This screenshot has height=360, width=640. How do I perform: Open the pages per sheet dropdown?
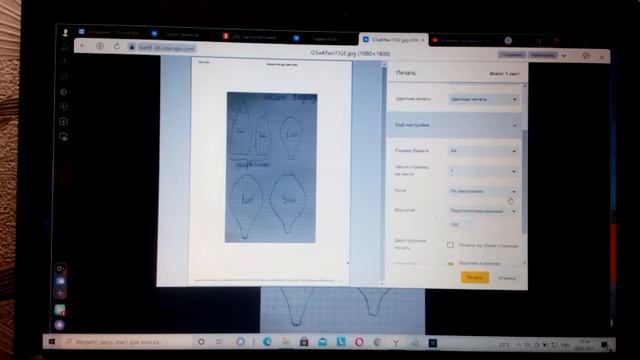483,171
